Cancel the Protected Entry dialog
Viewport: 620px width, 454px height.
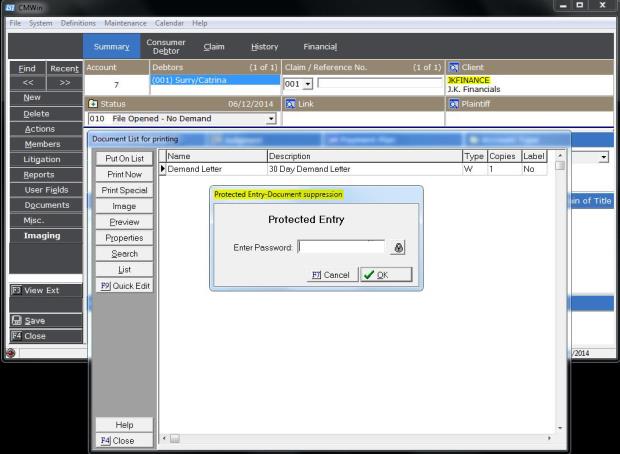pyautogui.click(x=331, y=274)
